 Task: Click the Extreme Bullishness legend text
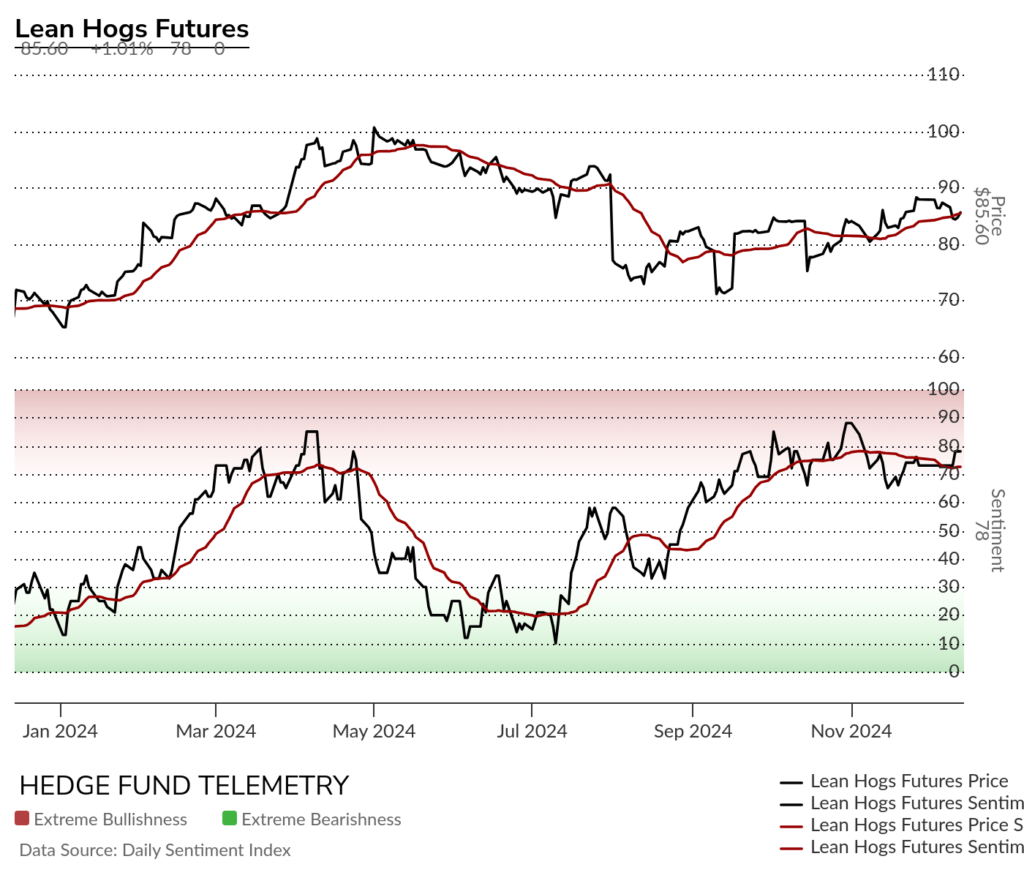110,819
